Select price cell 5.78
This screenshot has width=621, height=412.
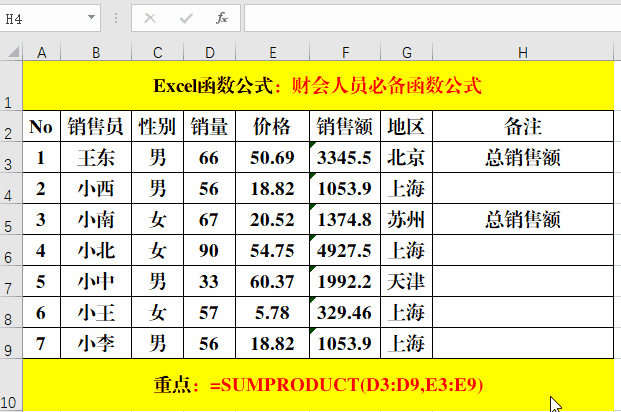point(272,312)
